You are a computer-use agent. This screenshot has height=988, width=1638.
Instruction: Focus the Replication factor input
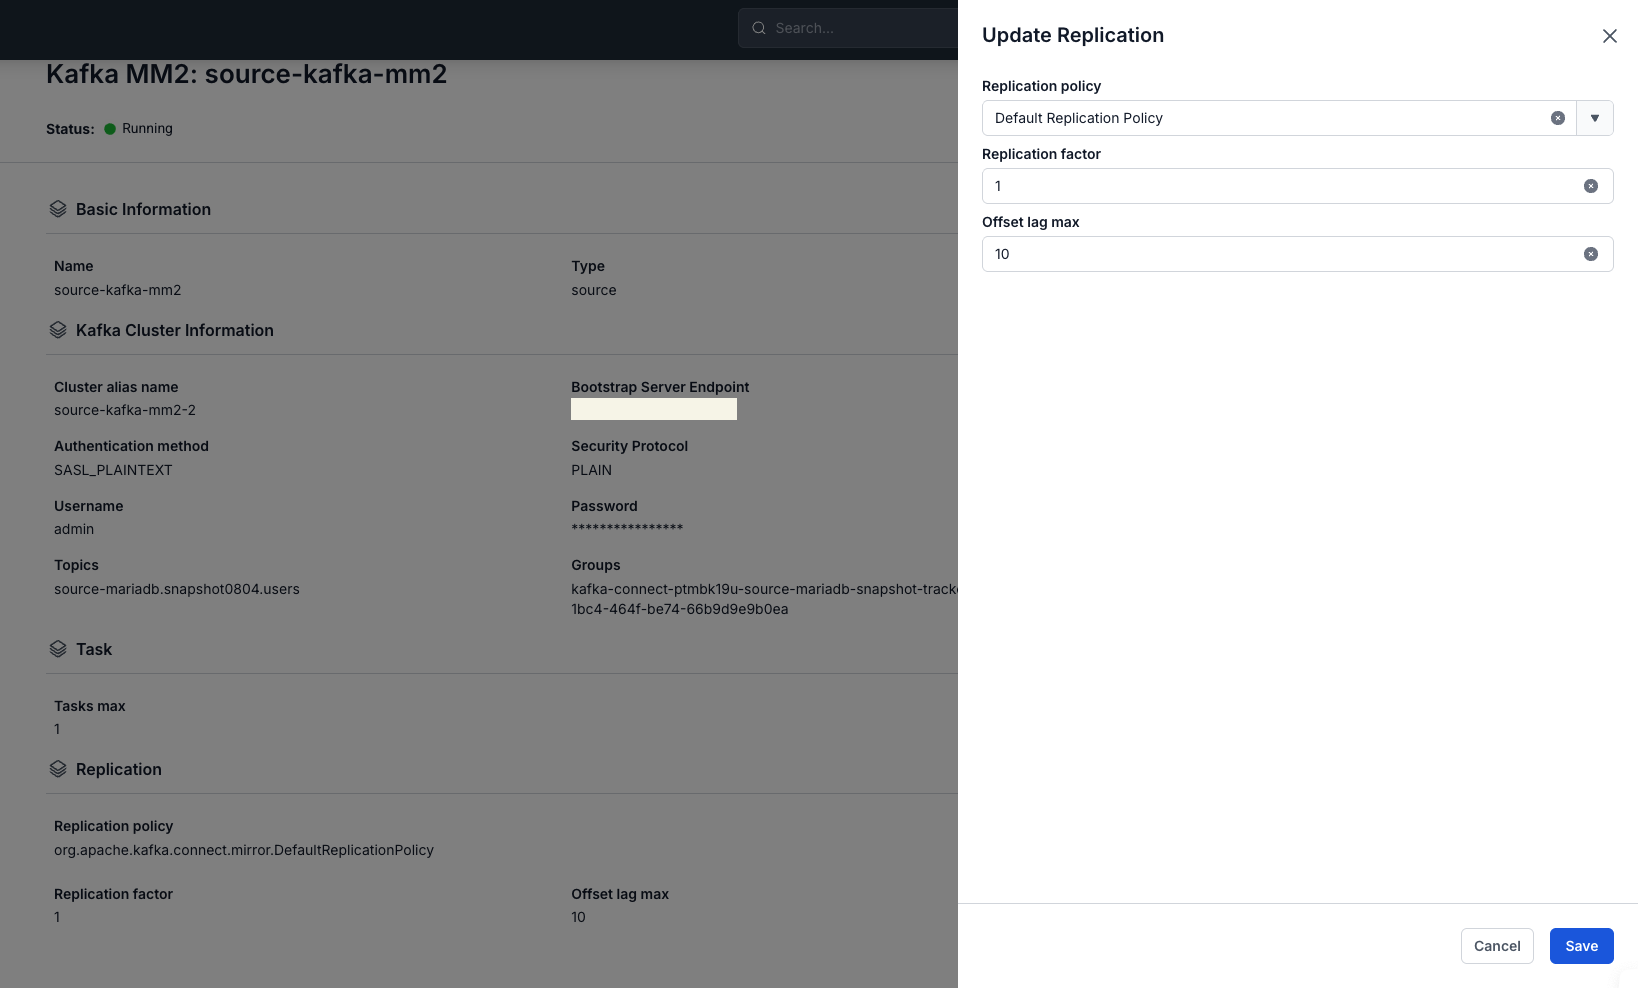tap(1297, 186)
